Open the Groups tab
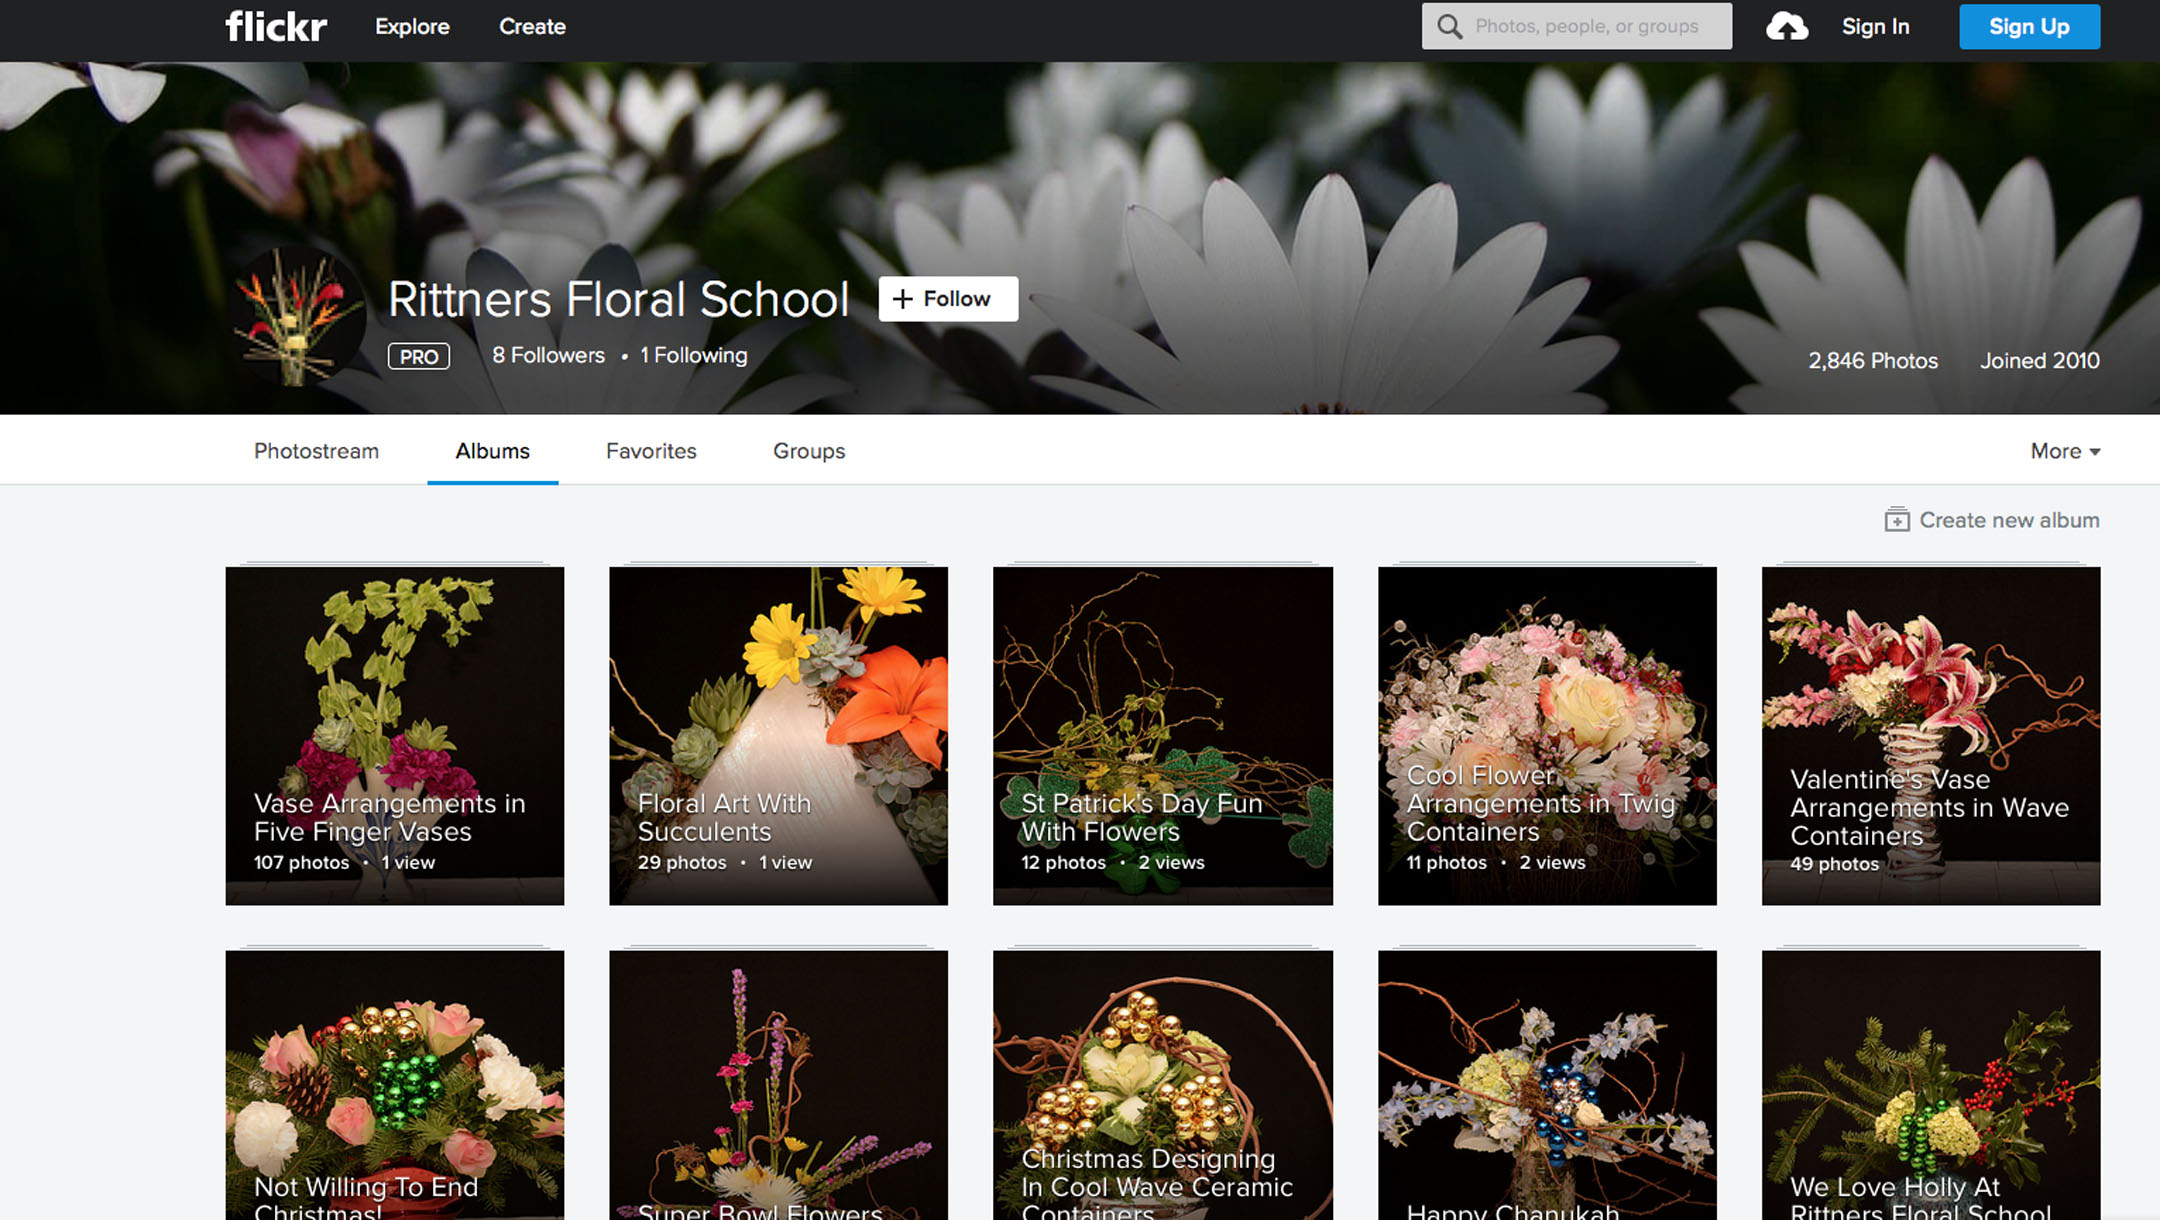This screenshot has height=1220, width=2160. coord(809,451)
